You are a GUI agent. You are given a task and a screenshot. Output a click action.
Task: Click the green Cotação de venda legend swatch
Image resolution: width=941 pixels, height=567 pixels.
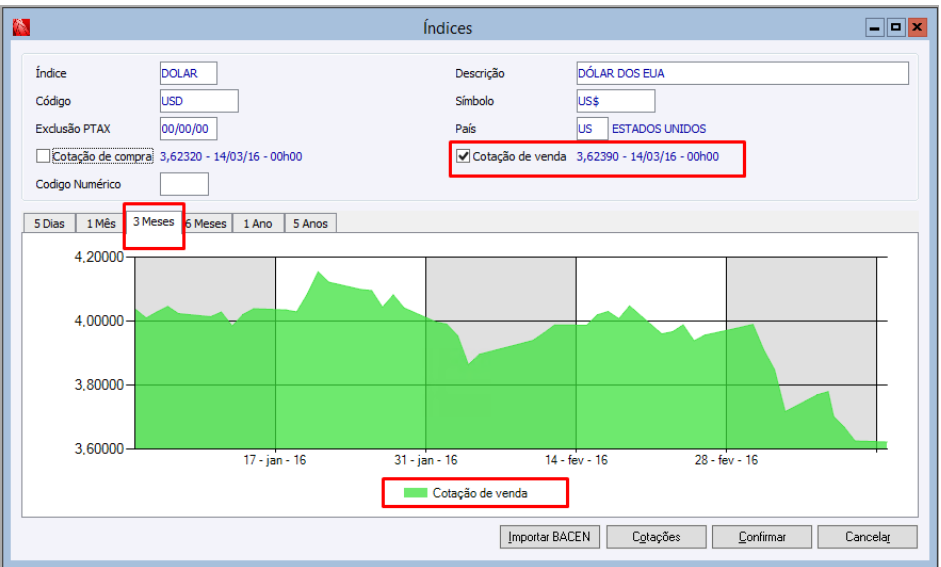click(x=415, y=493)
